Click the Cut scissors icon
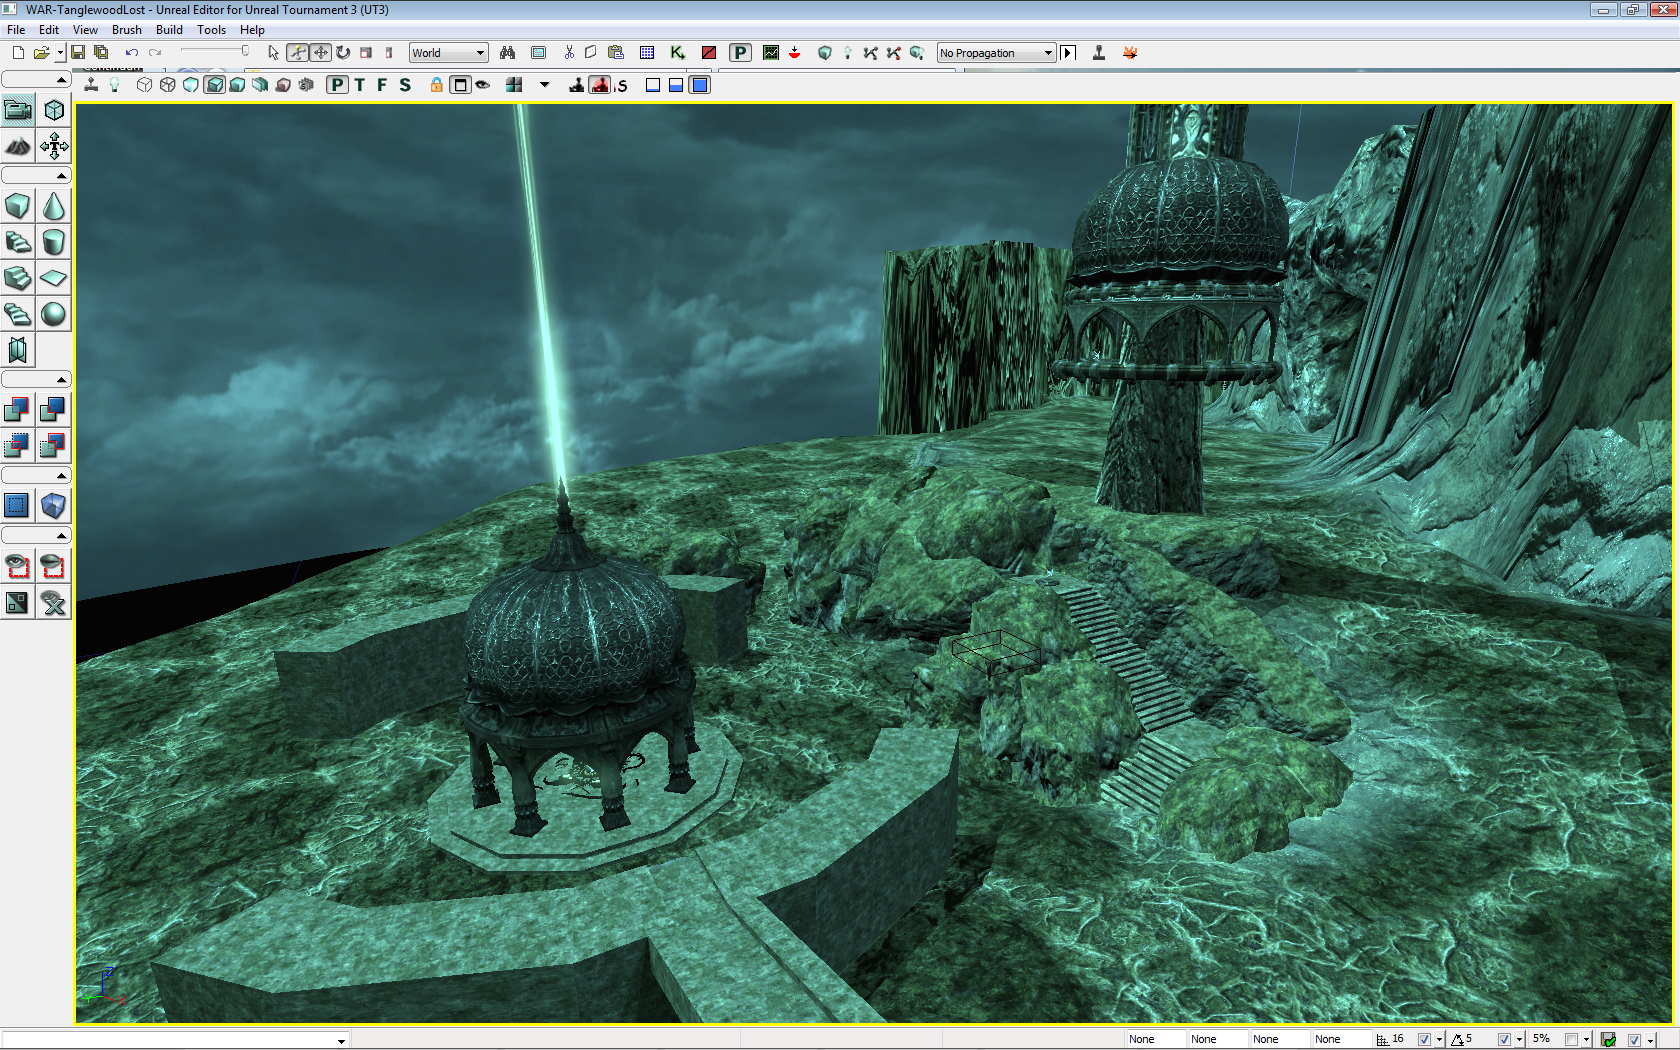Viewport: 1680px width, 1050px height. point(569,53)
